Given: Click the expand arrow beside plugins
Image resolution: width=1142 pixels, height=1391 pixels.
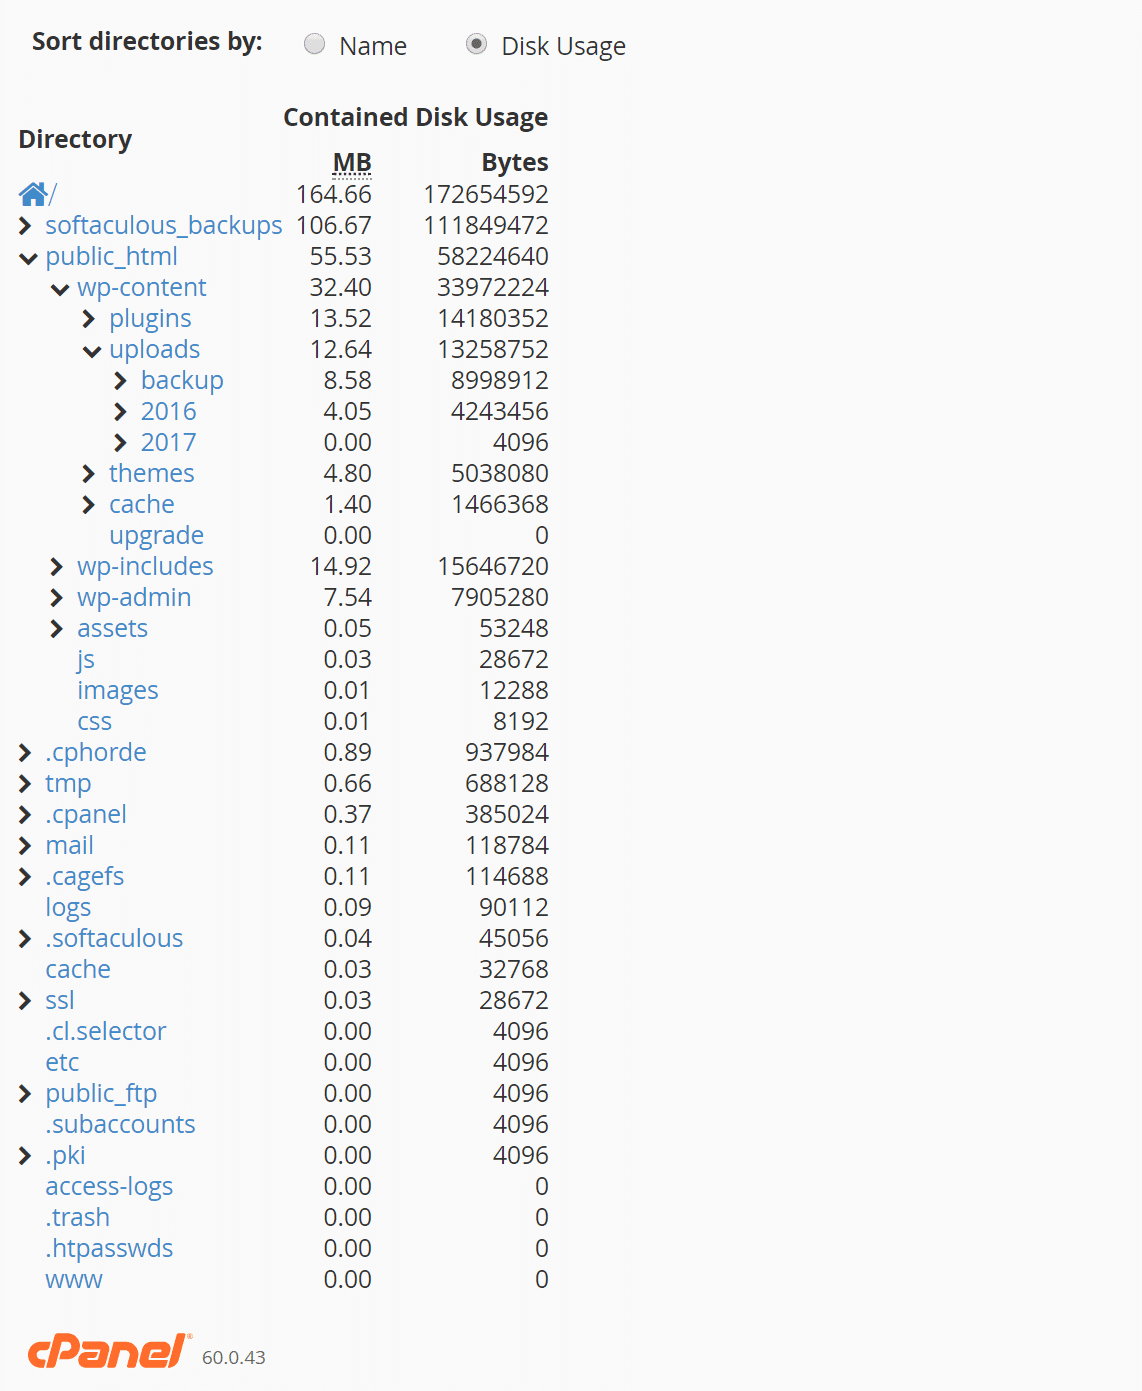Looking at the screenshot, I should click(x=88, y=318).
